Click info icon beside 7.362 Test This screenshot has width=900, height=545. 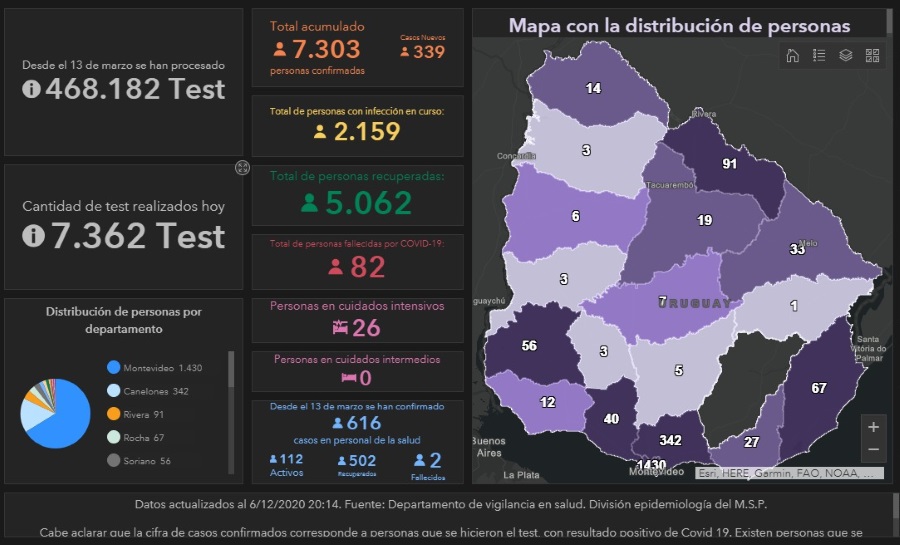point(32,236)
